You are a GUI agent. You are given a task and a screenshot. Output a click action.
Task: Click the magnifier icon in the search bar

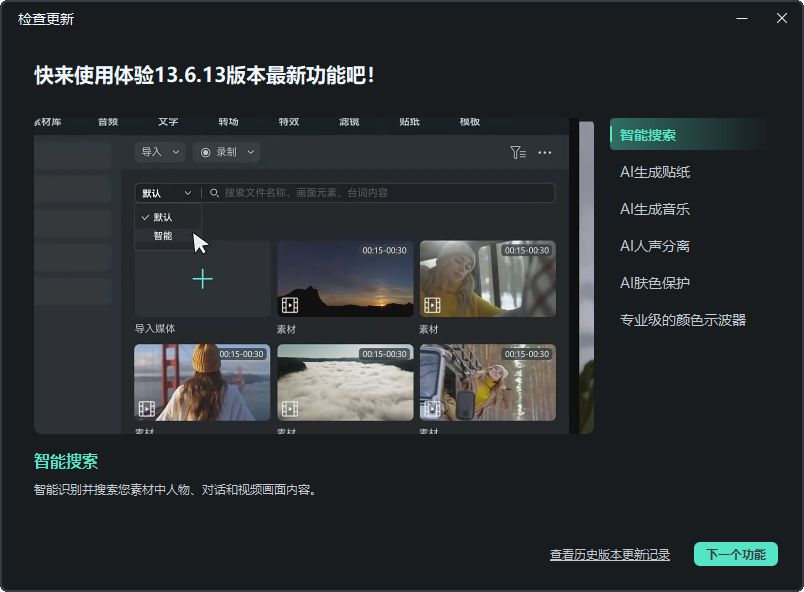213,193
